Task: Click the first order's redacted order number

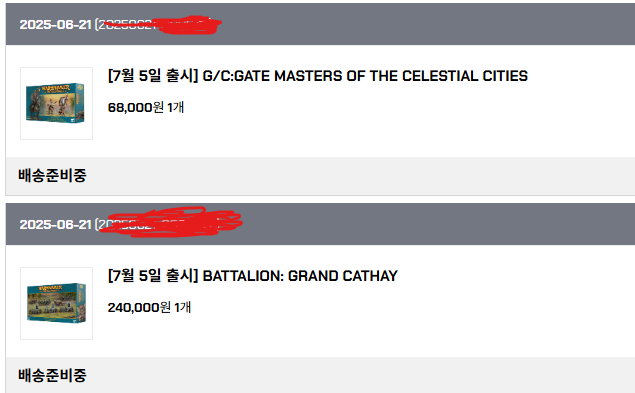Action: [159, 25]
